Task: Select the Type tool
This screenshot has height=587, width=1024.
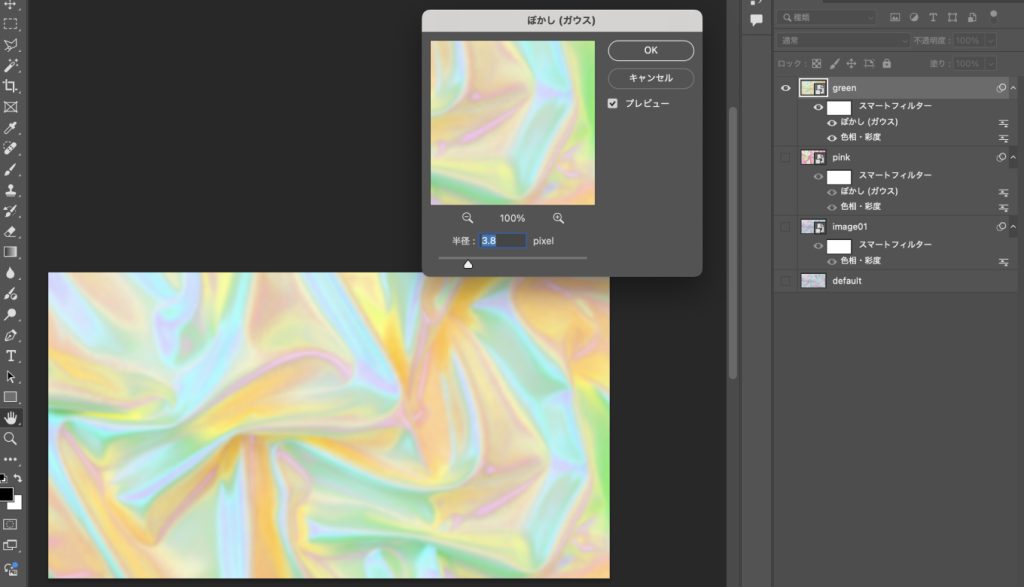Action: point(11,356)
